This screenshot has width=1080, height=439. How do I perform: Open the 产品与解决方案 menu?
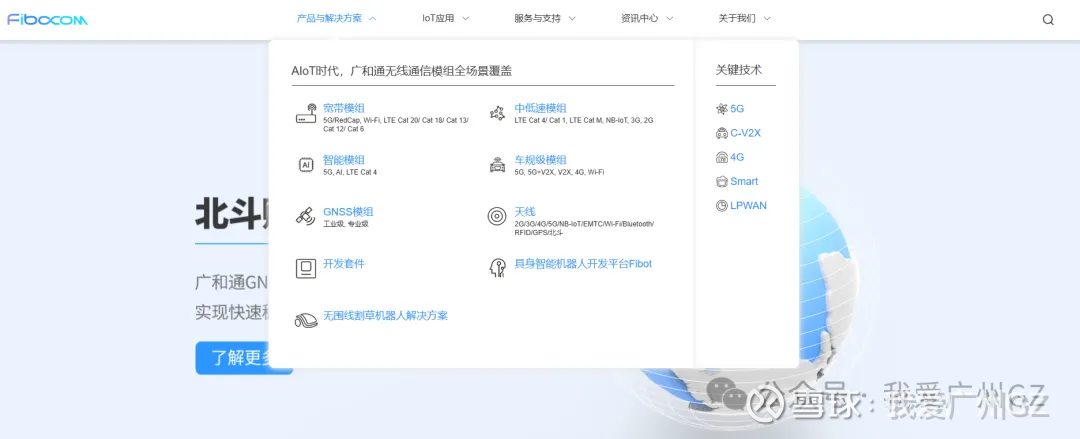click(329, 19)
